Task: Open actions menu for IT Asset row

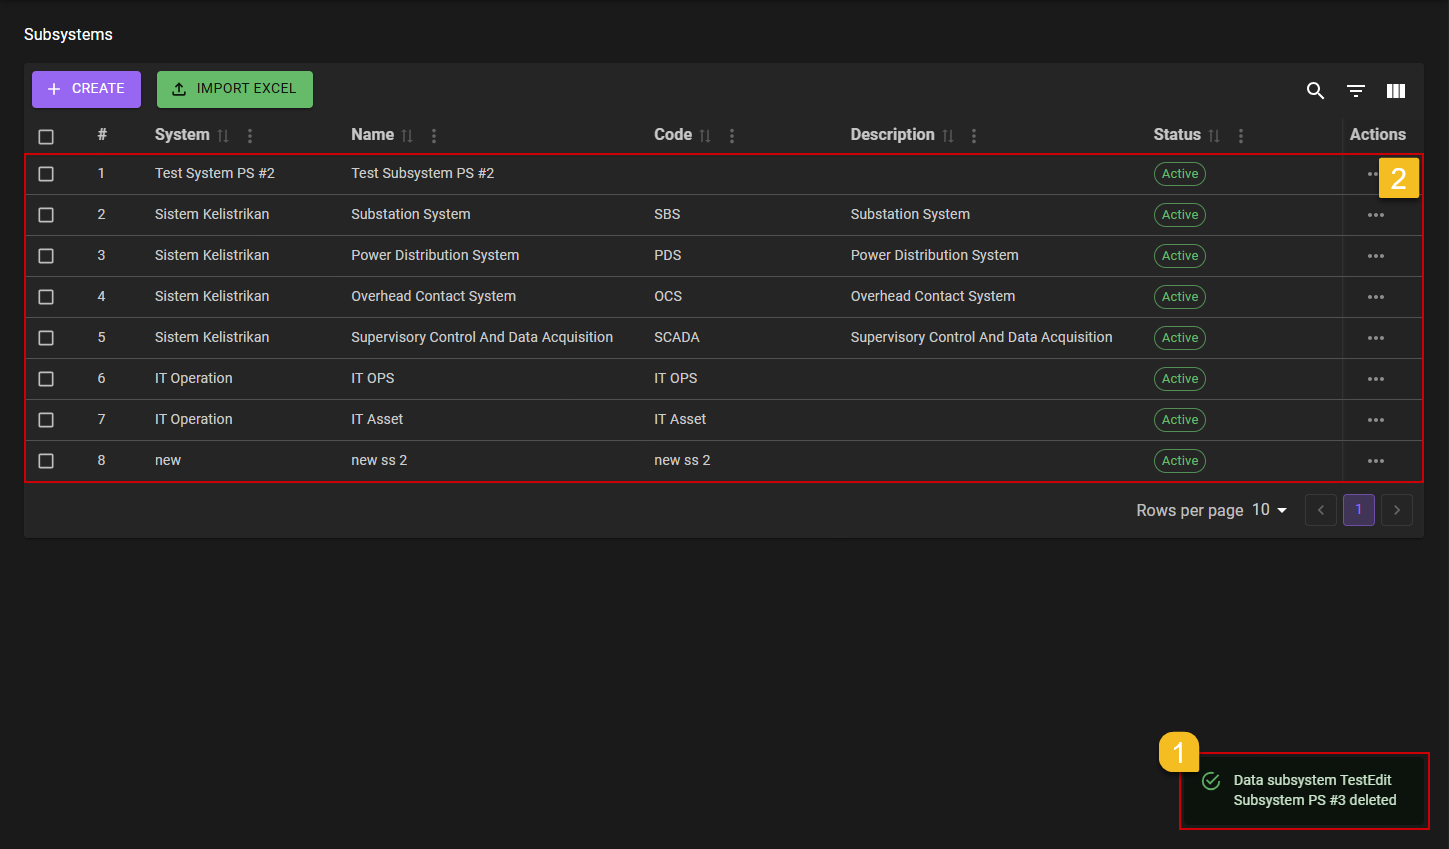Action: [1376, 420]
